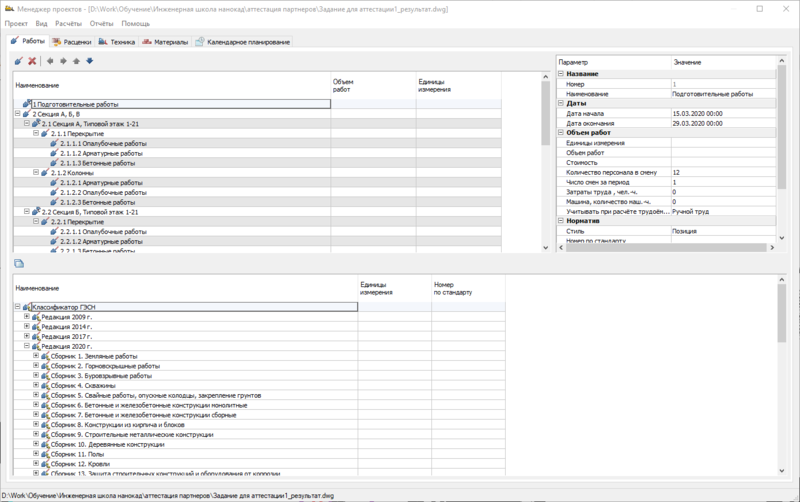Click the add work item toolbar icon

pos(19,61)
